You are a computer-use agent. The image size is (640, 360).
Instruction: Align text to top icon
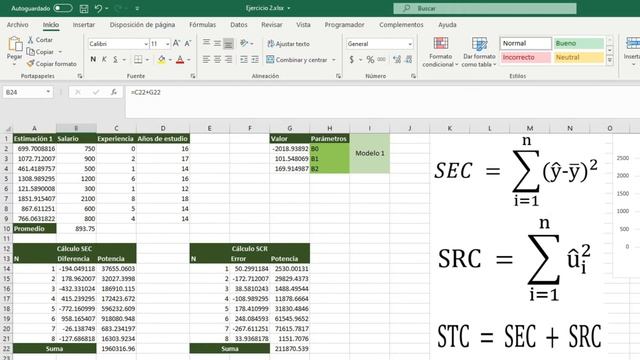tap(207, 43)
